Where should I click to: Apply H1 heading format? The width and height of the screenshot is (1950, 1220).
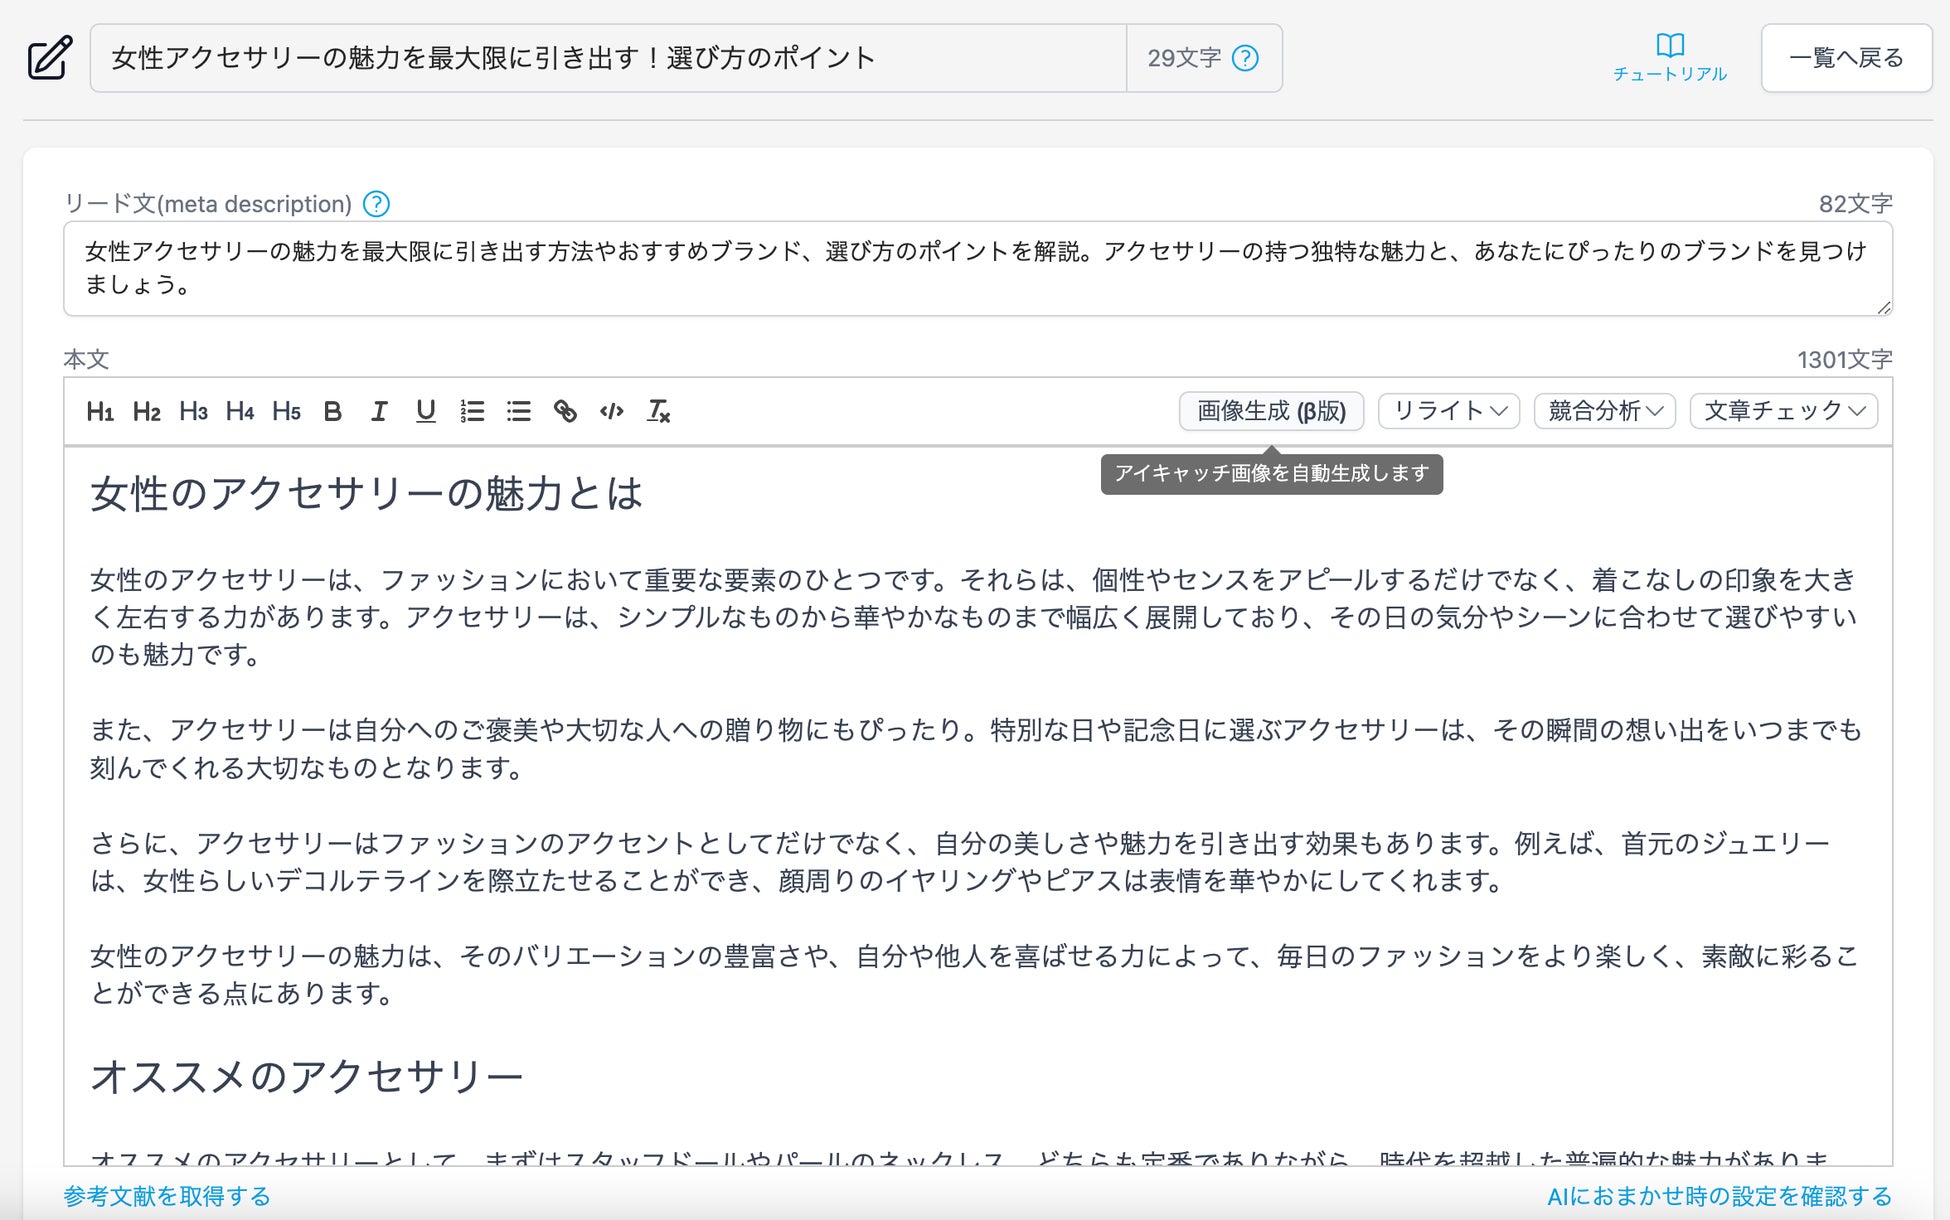coord(100,411)
